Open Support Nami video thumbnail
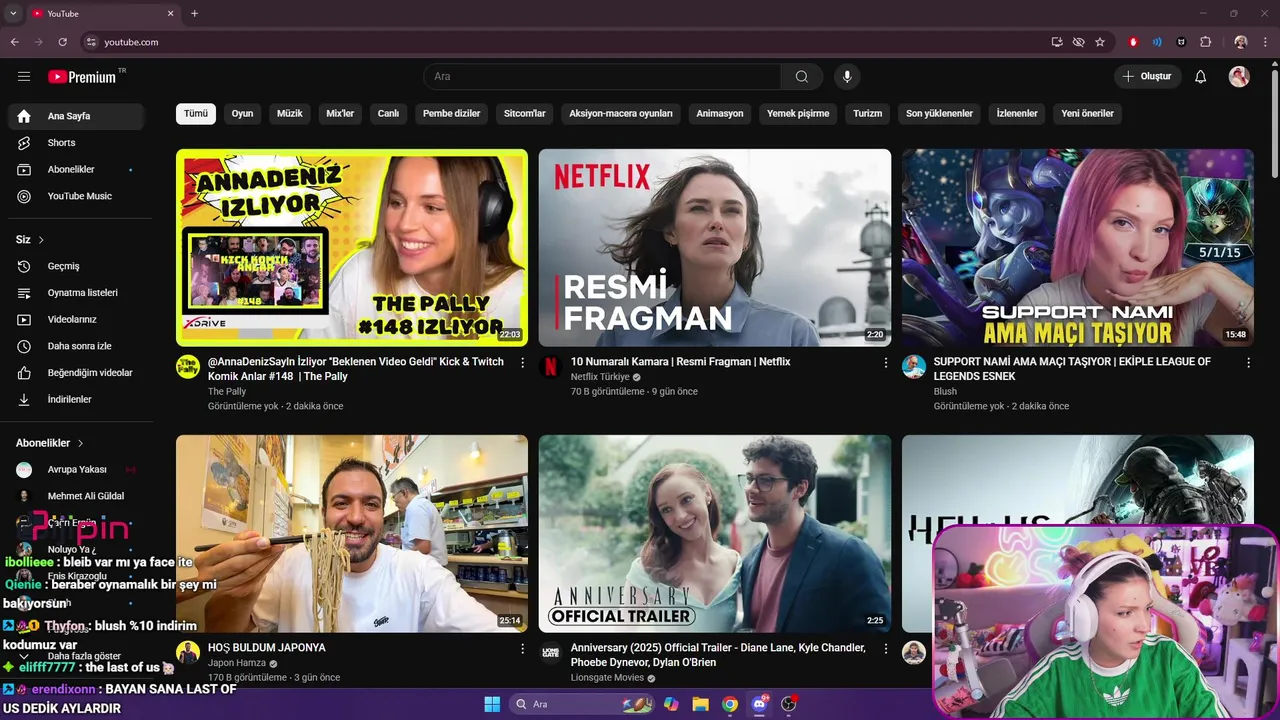The image size is (1280, 720). pos(1078,248)
